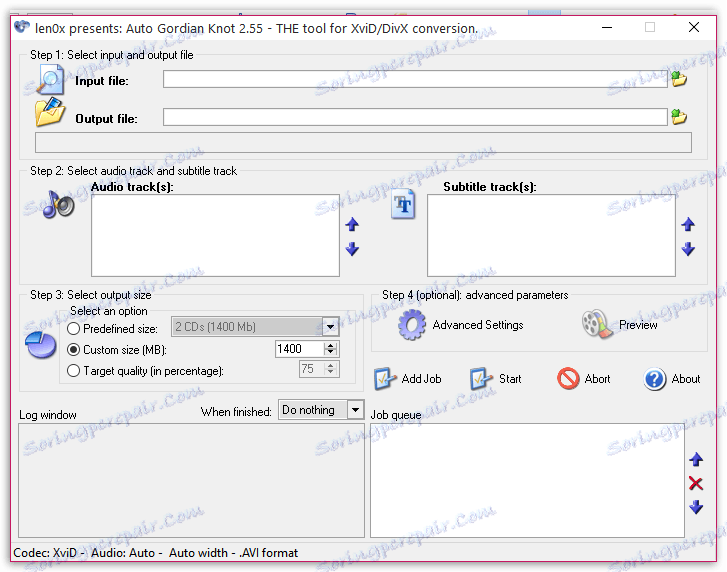Click the custom size 1400 field

[300, 349]
